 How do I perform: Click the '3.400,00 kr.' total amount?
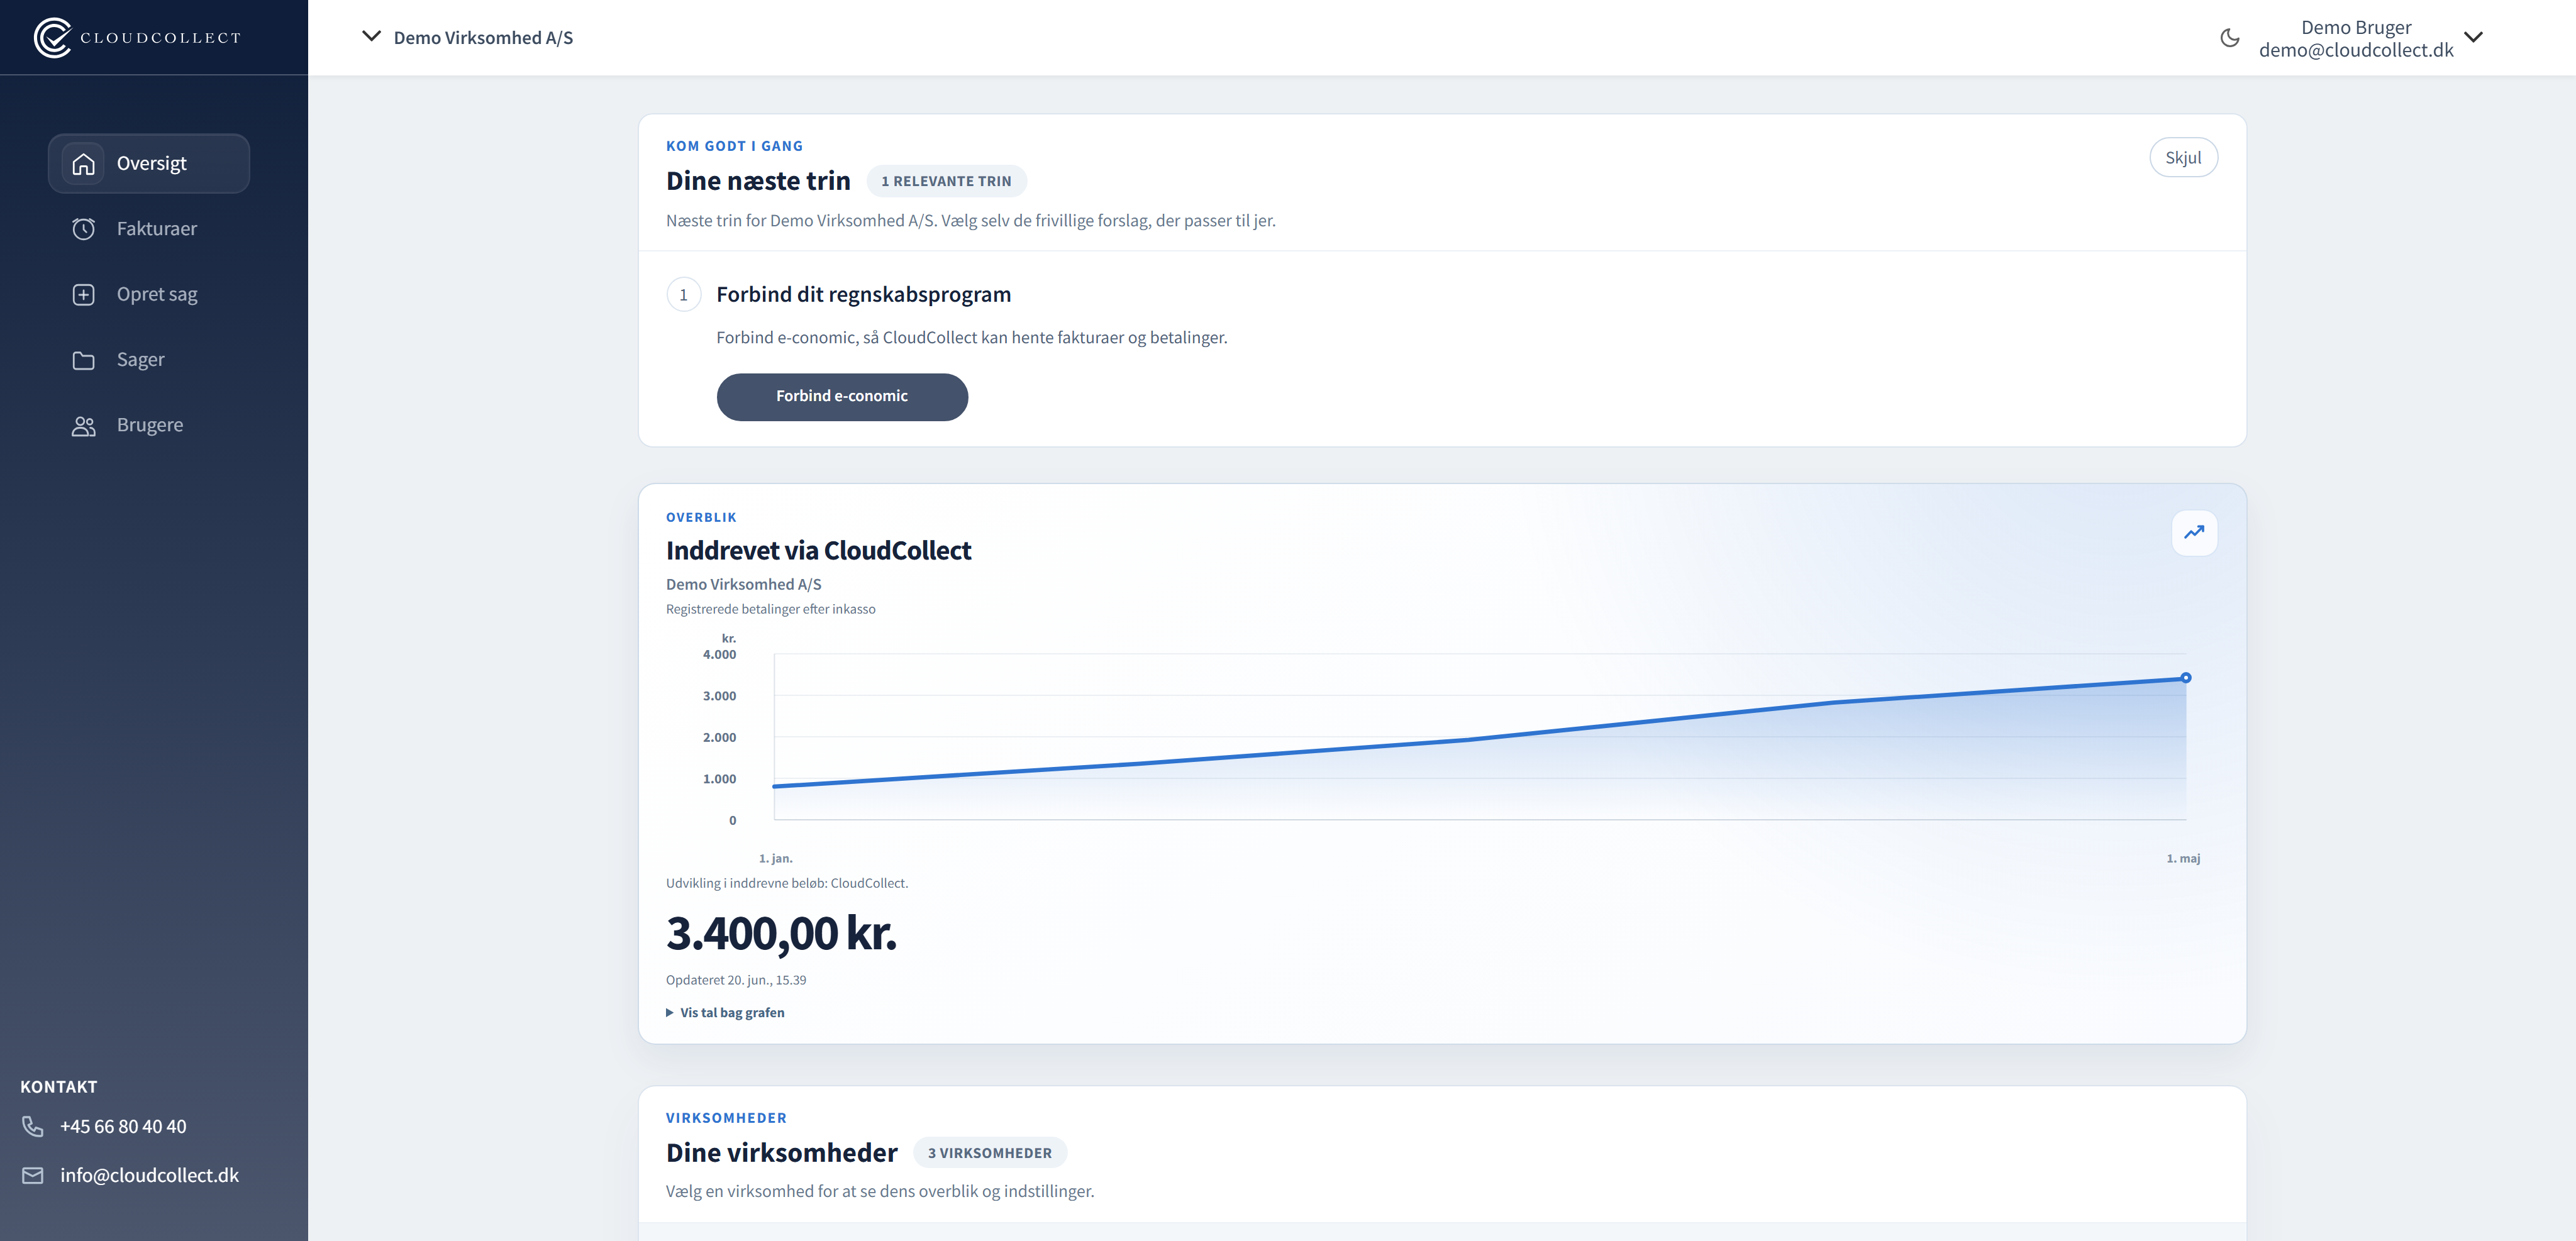[781, 933]
